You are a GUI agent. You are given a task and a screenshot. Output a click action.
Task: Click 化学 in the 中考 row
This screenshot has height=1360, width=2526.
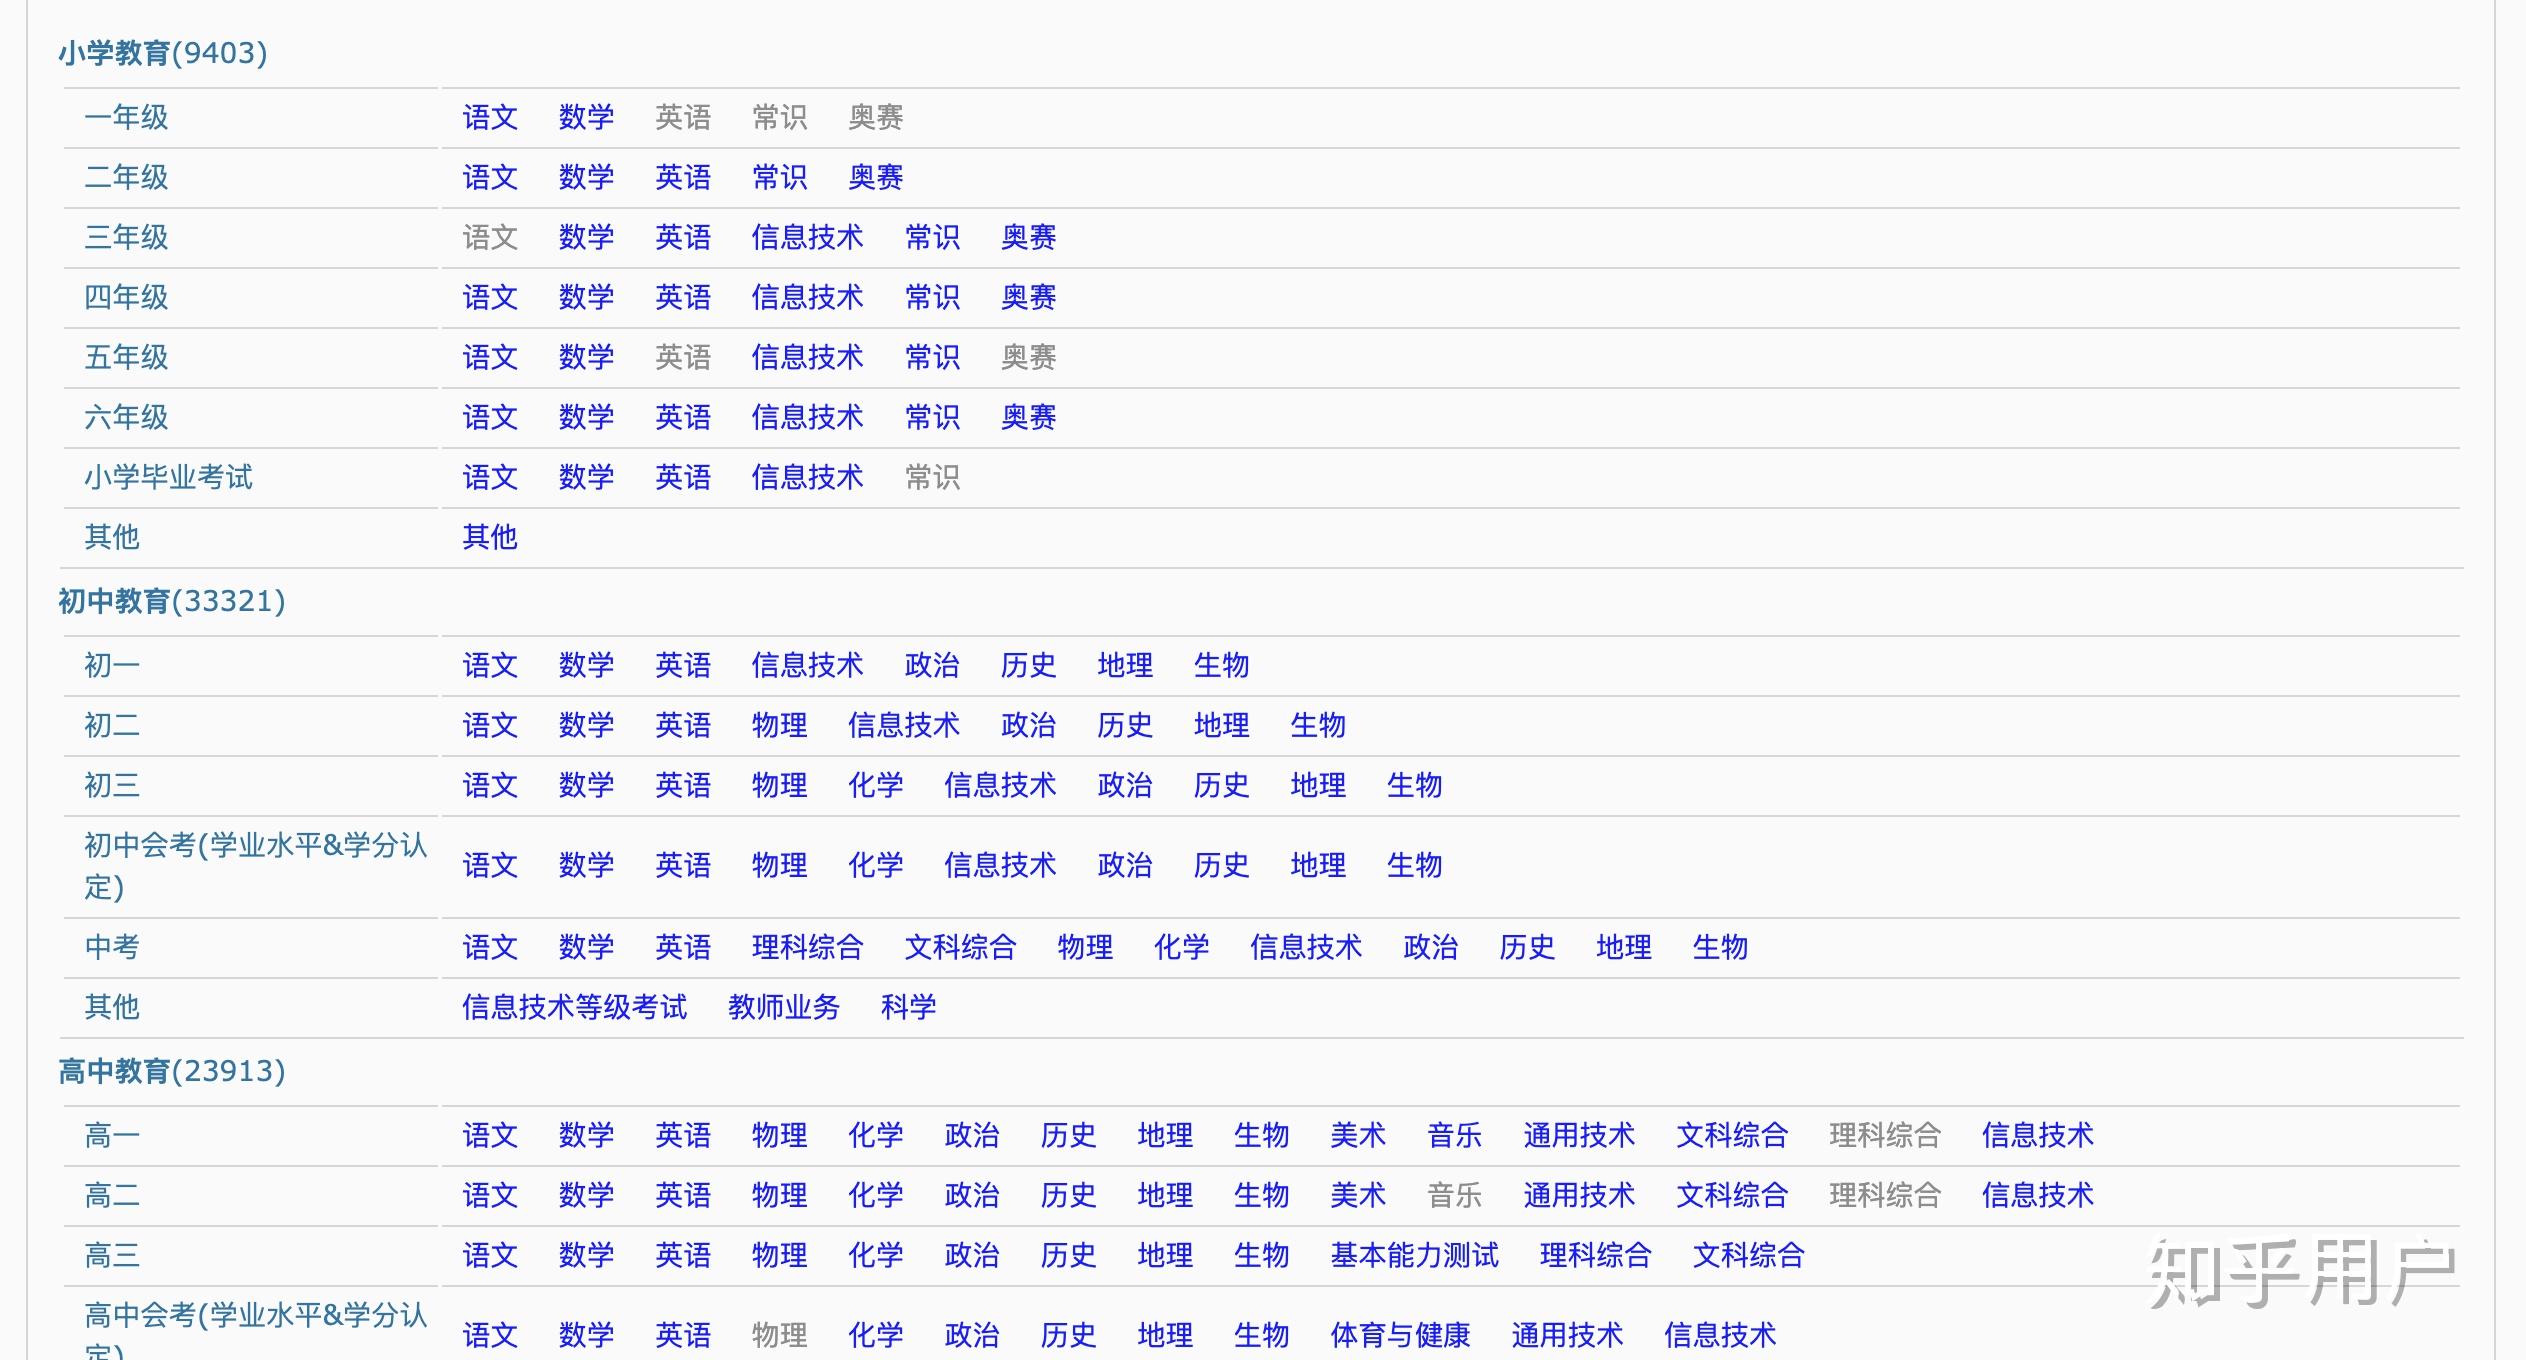point(1182,947)
